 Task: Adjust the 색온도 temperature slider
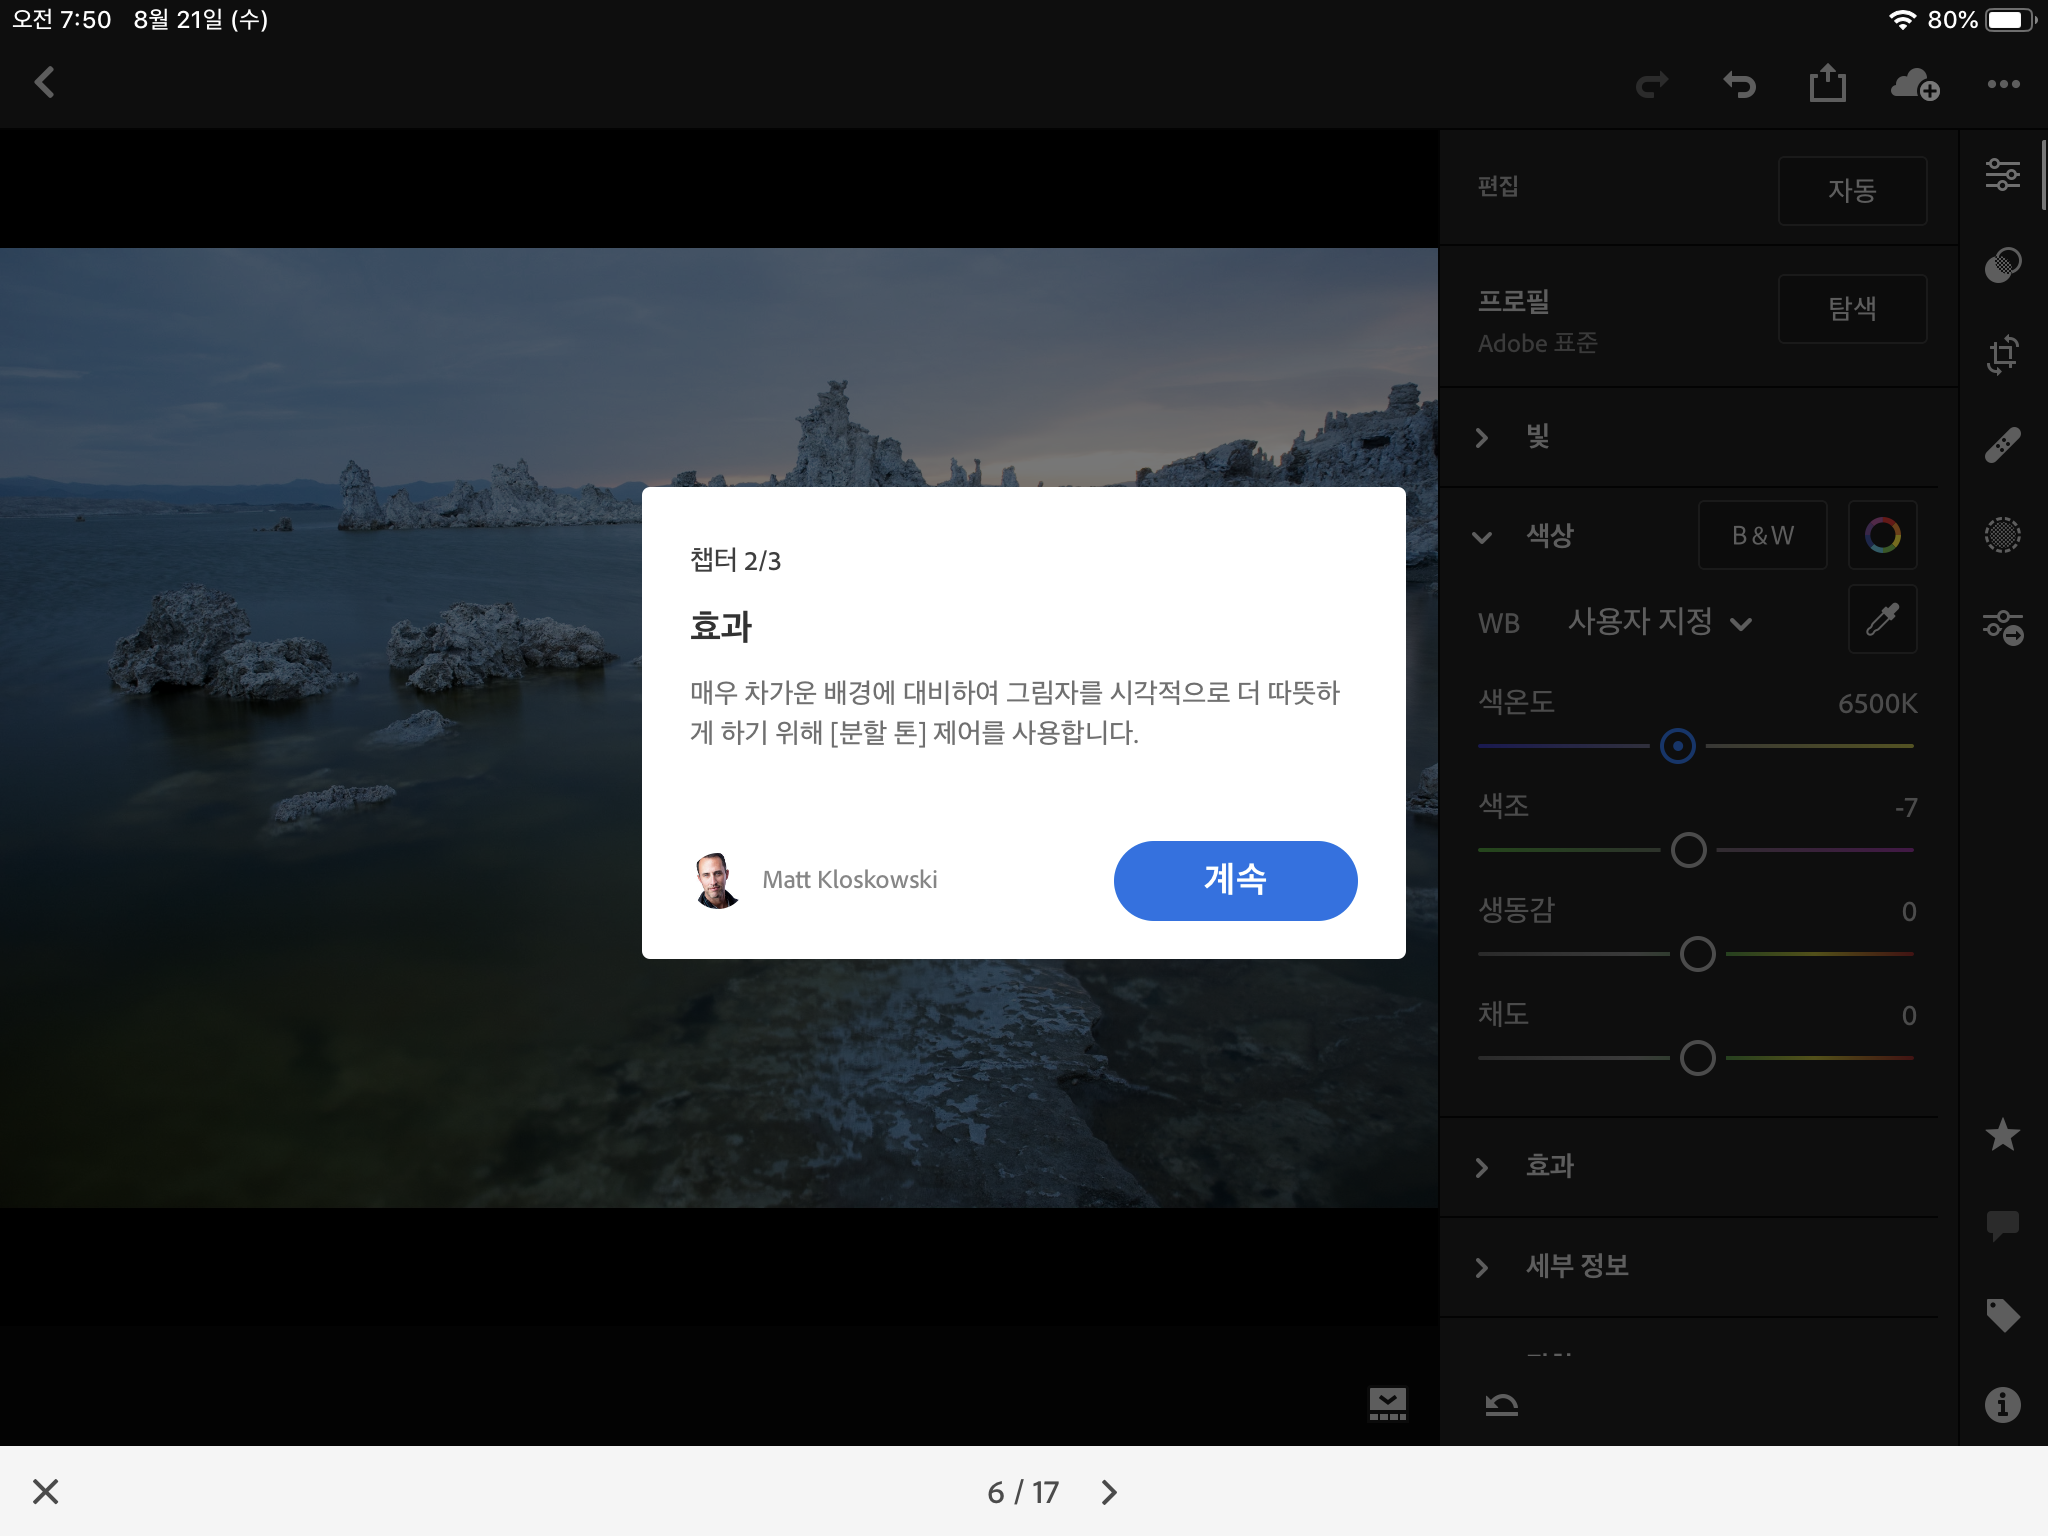pos(1678,746)
